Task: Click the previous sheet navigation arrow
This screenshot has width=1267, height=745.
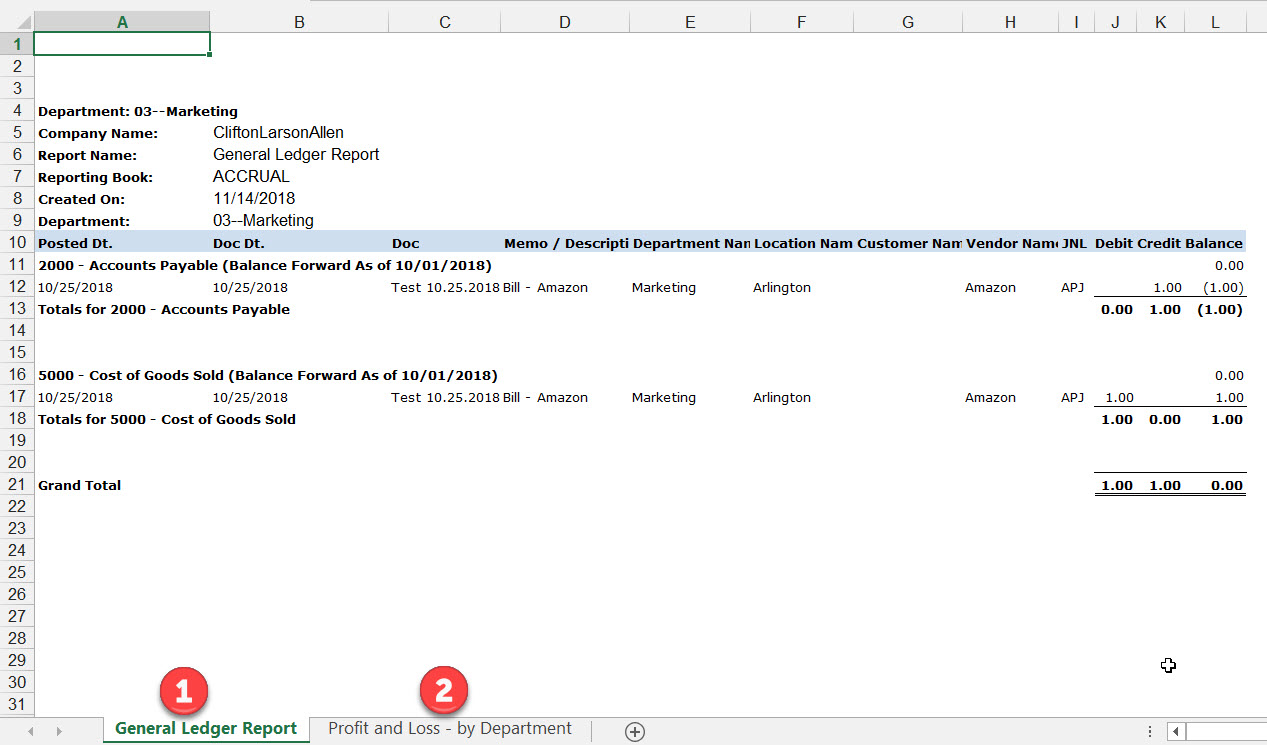Action: click(x=31, y=731)
